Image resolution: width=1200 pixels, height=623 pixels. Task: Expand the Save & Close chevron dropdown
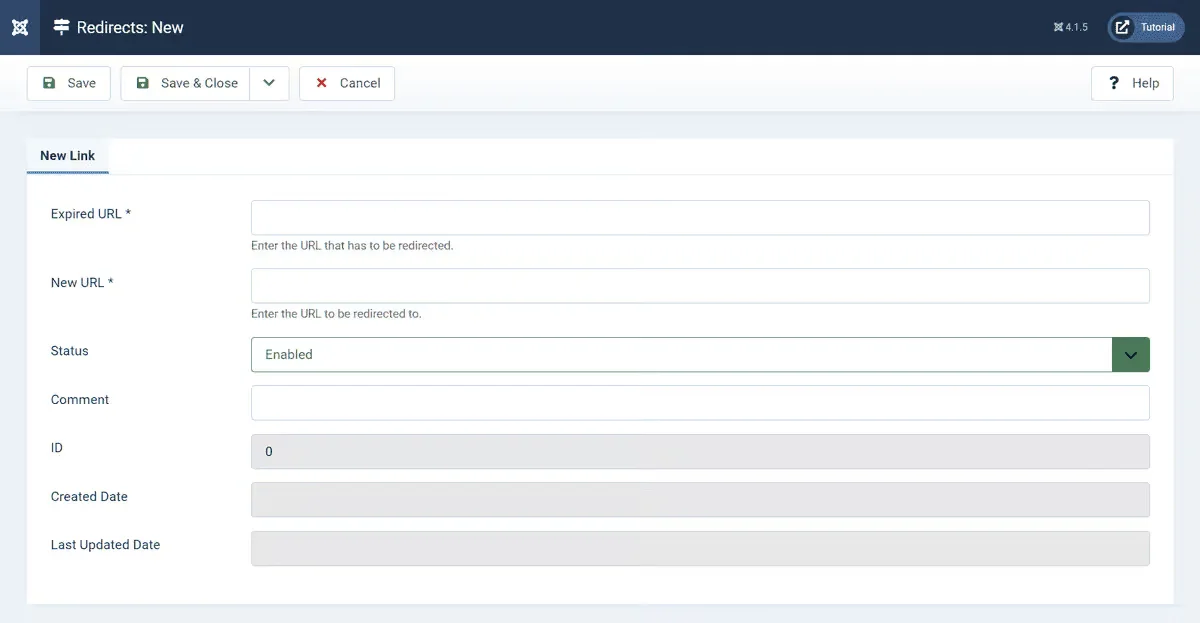point(269,83)
